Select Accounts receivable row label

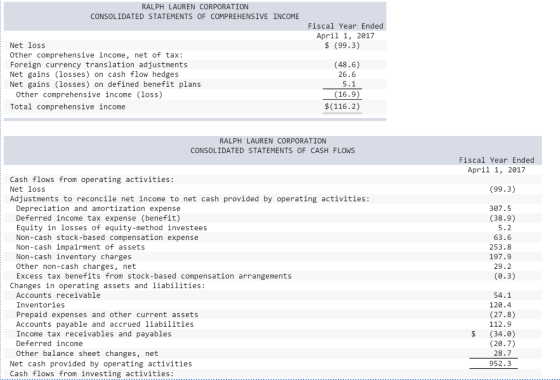coord(58,295)
